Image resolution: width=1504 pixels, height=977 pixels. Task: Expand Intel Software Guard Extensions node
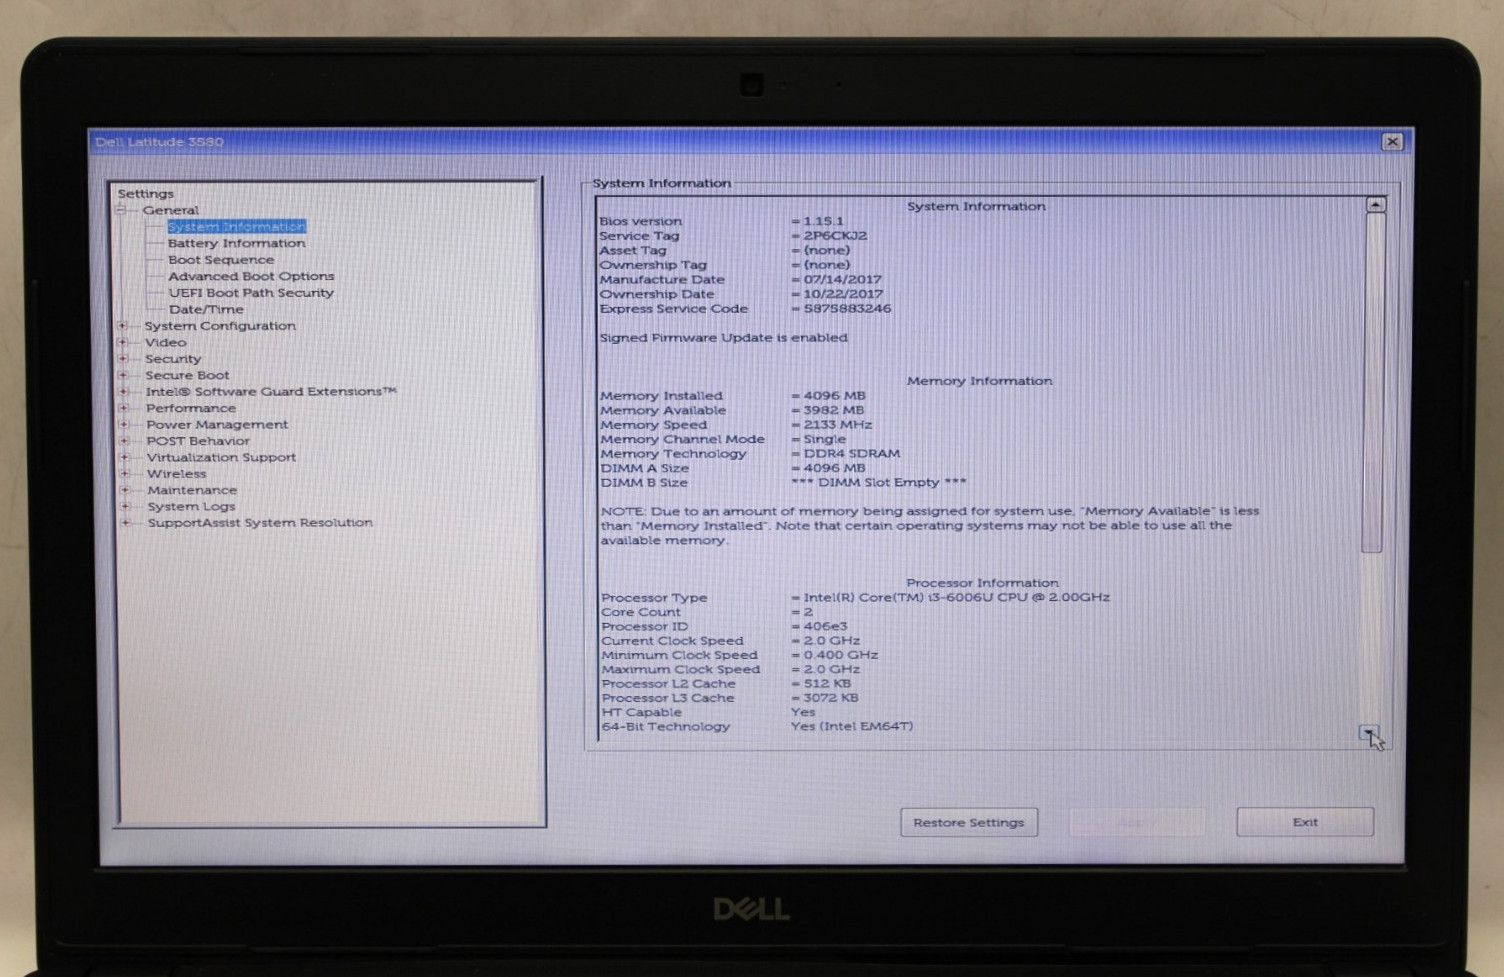pos(123,392)
